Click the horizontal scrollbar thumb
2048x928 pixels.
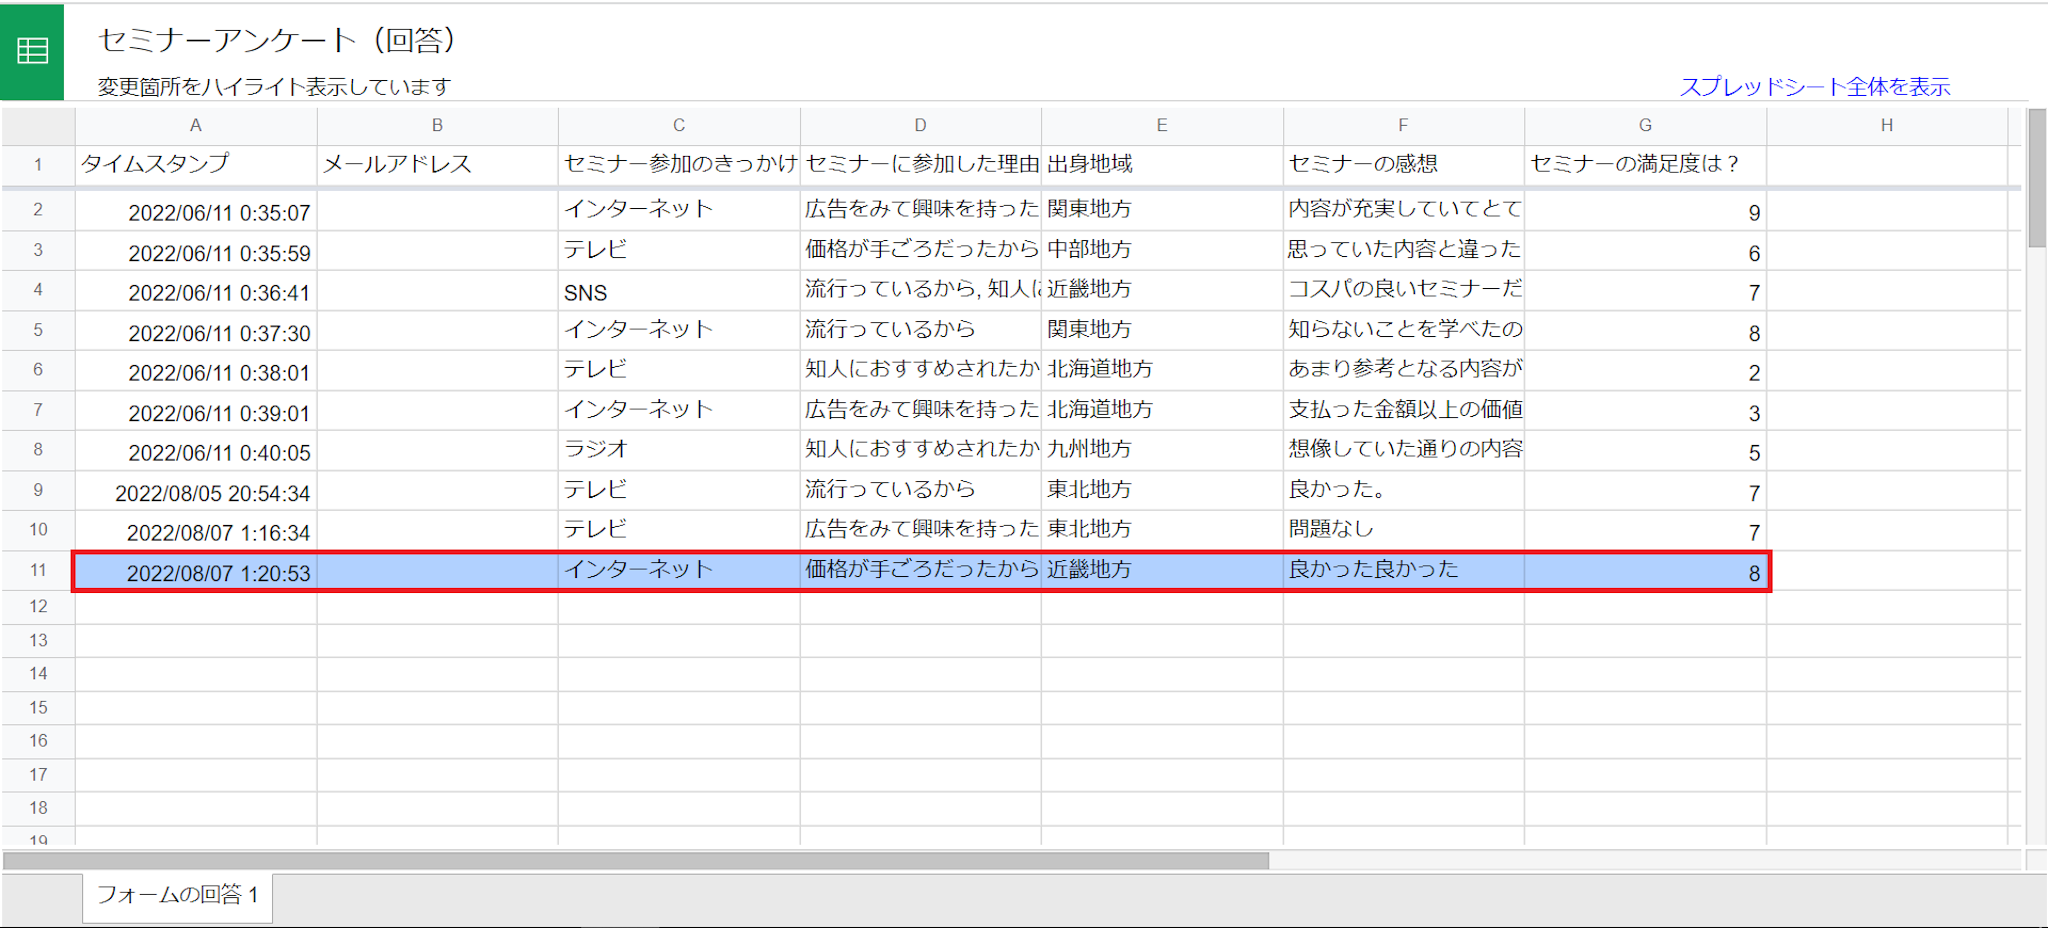coord(636,861)
